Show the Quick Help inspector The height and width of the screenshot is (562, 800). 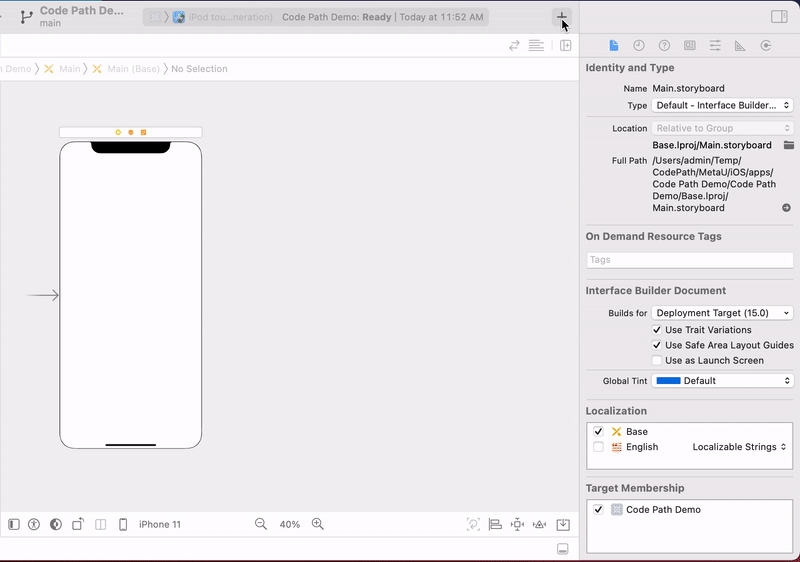(664, 46)
